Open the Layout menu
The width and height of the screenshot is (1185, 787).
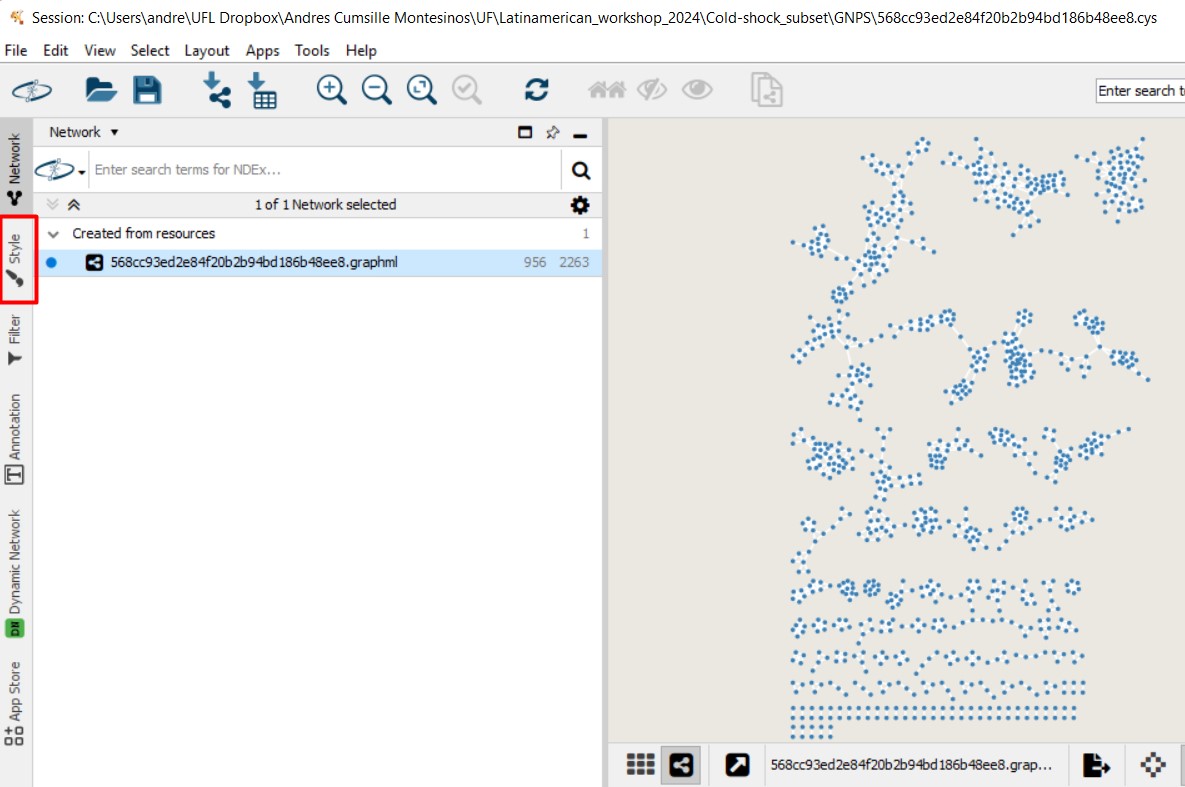pyautogui.click(x=207, y=50)
